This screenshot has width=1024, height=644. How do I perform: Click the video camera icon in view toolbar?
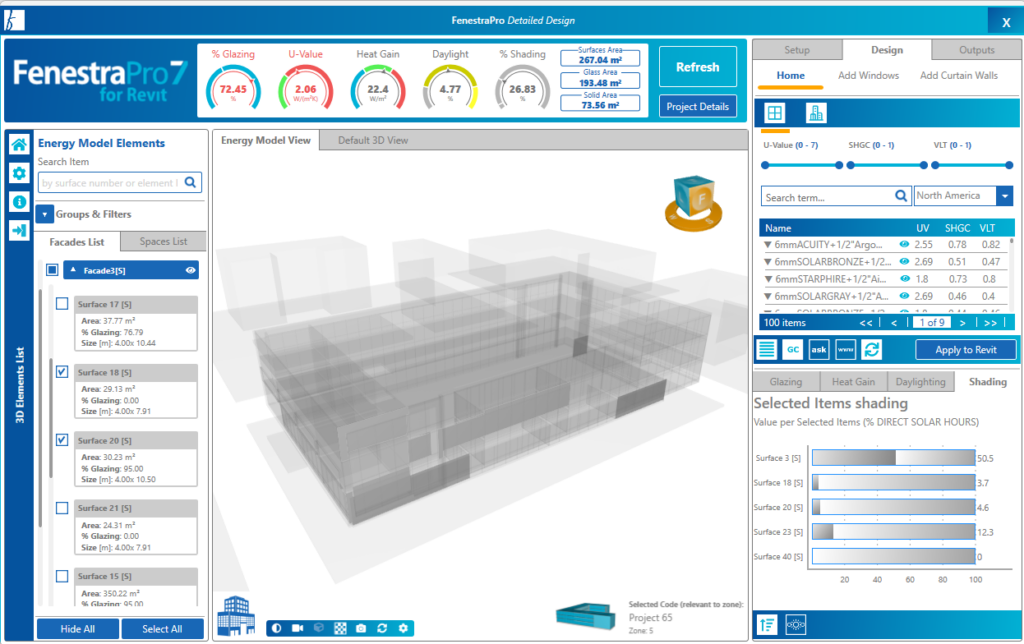point(298,628)
